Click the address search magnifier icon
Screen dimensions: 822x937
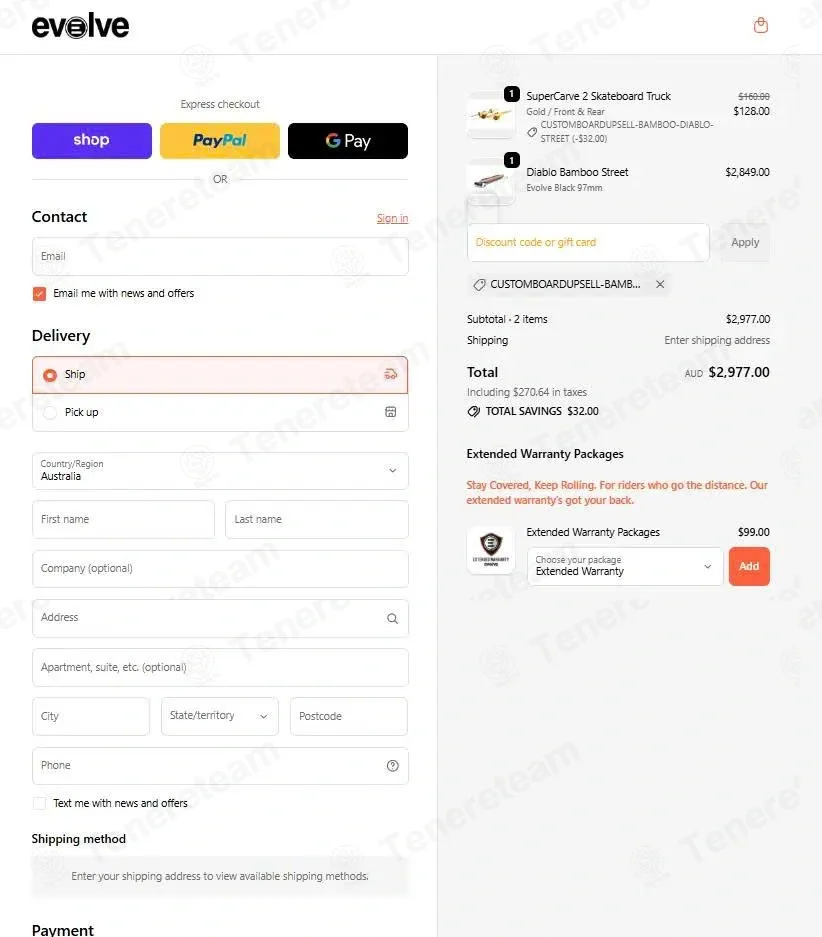(x=392, y=618)
